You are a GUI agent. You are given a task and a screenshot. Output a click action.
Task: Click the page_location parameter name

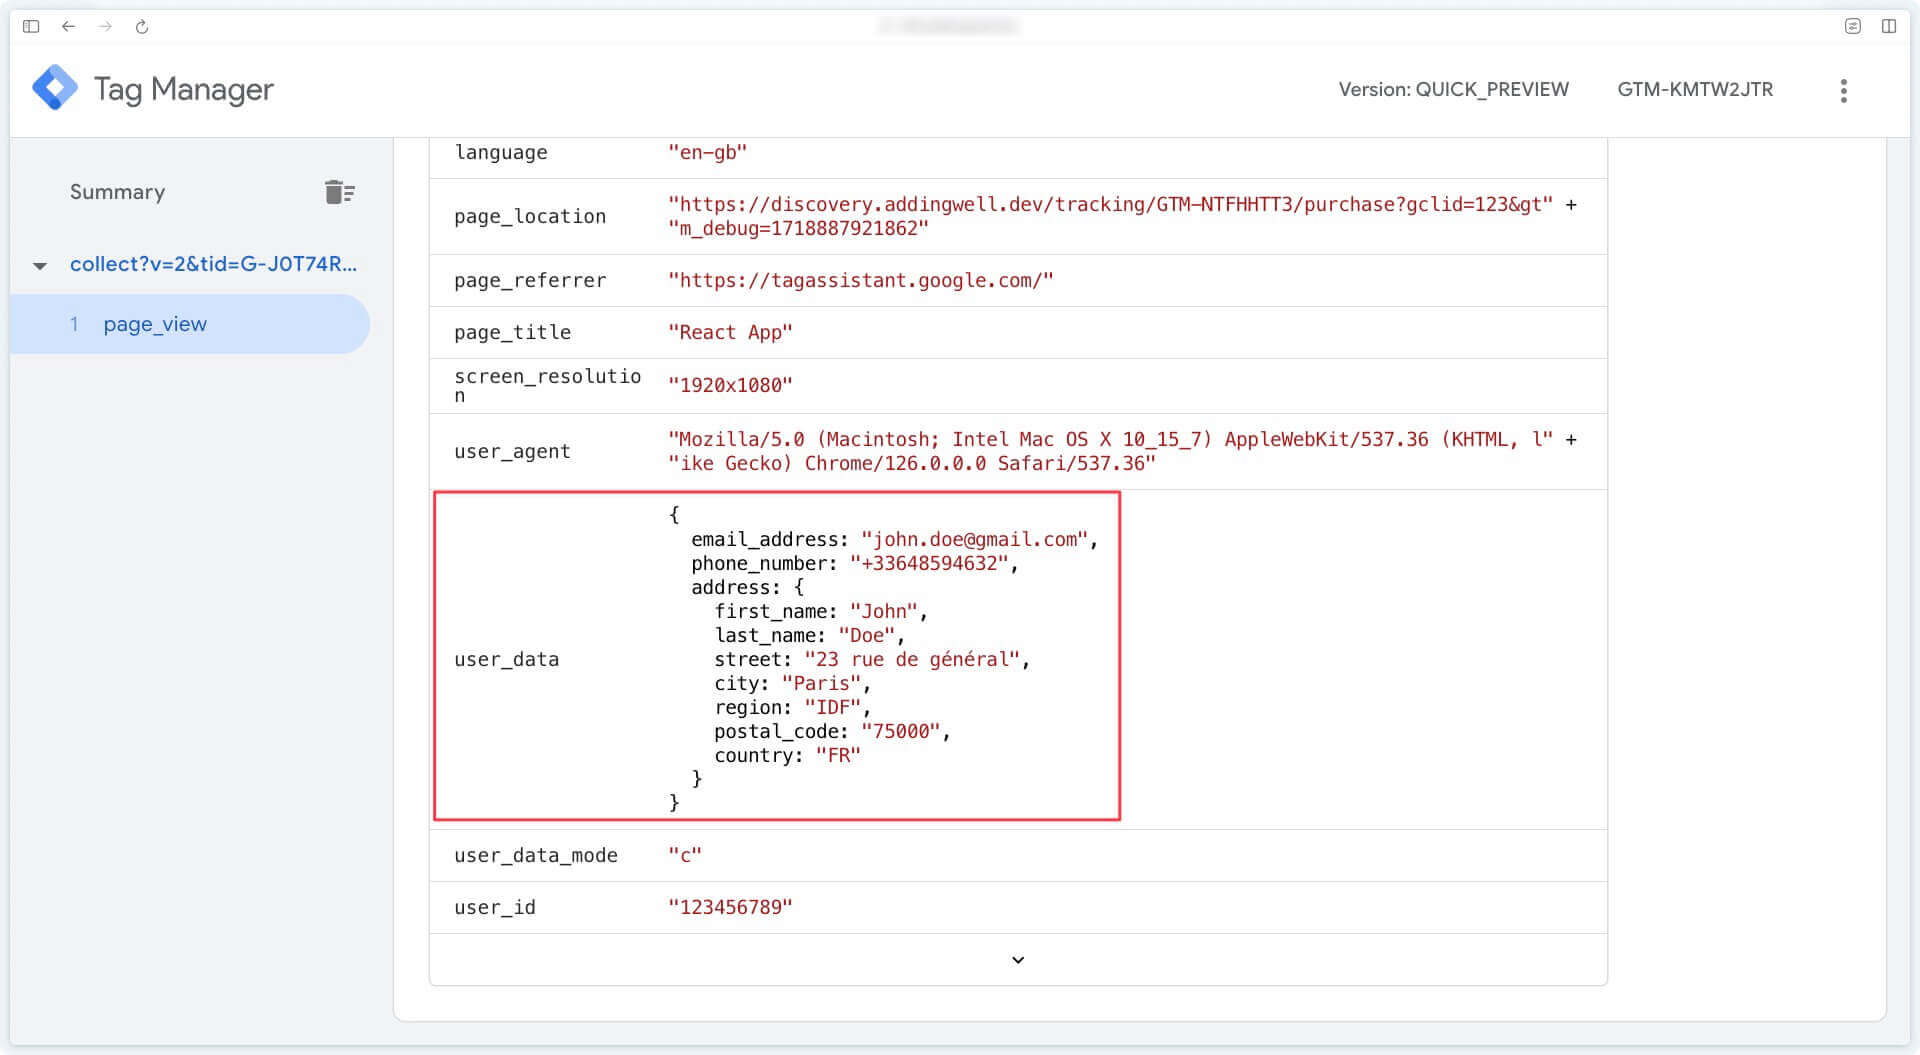530,216
